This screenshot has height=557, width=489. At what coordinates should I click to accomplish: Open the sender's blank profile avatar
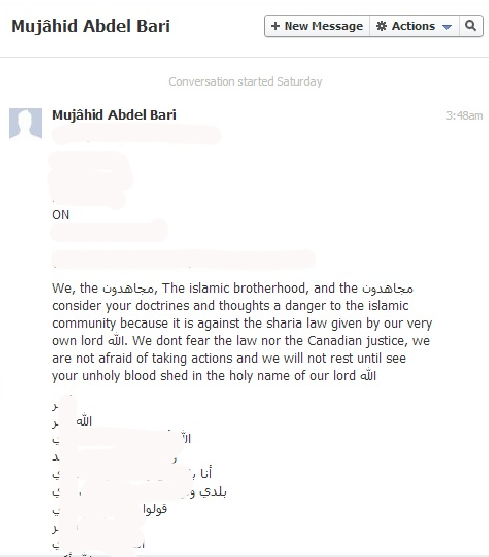click(25, 123)
